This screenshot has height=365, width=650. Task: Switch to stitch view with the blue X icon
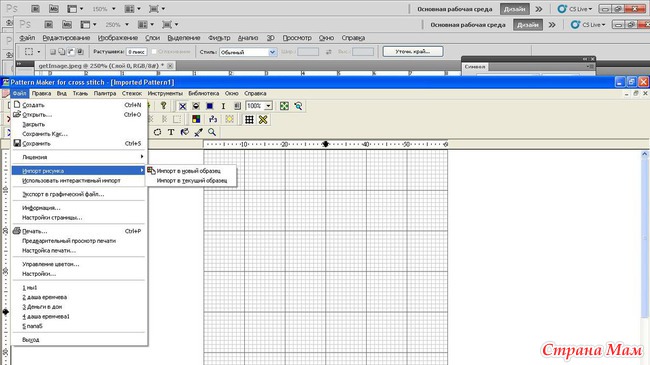tap(182, 106)
